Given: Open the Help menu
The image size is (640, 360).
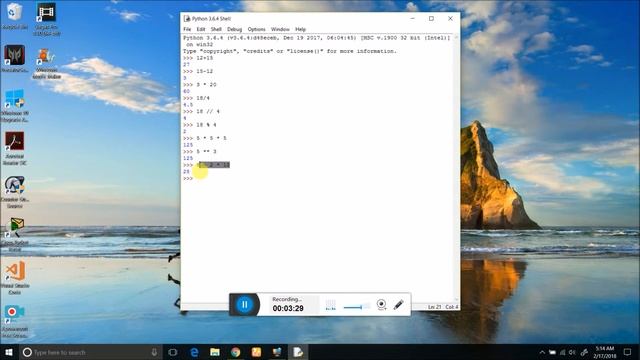Looking at the screenshot, I should (x=300, y=29).
